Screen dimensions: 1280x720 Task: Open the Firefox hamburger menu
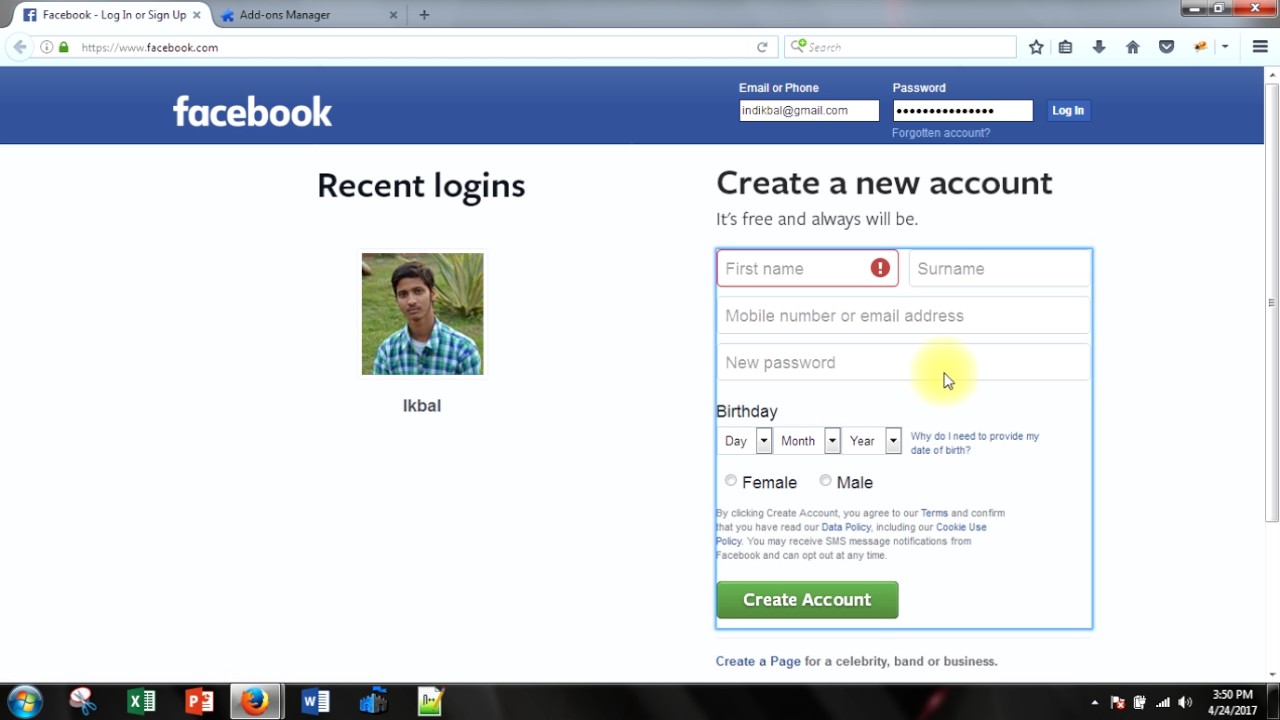1260,47
